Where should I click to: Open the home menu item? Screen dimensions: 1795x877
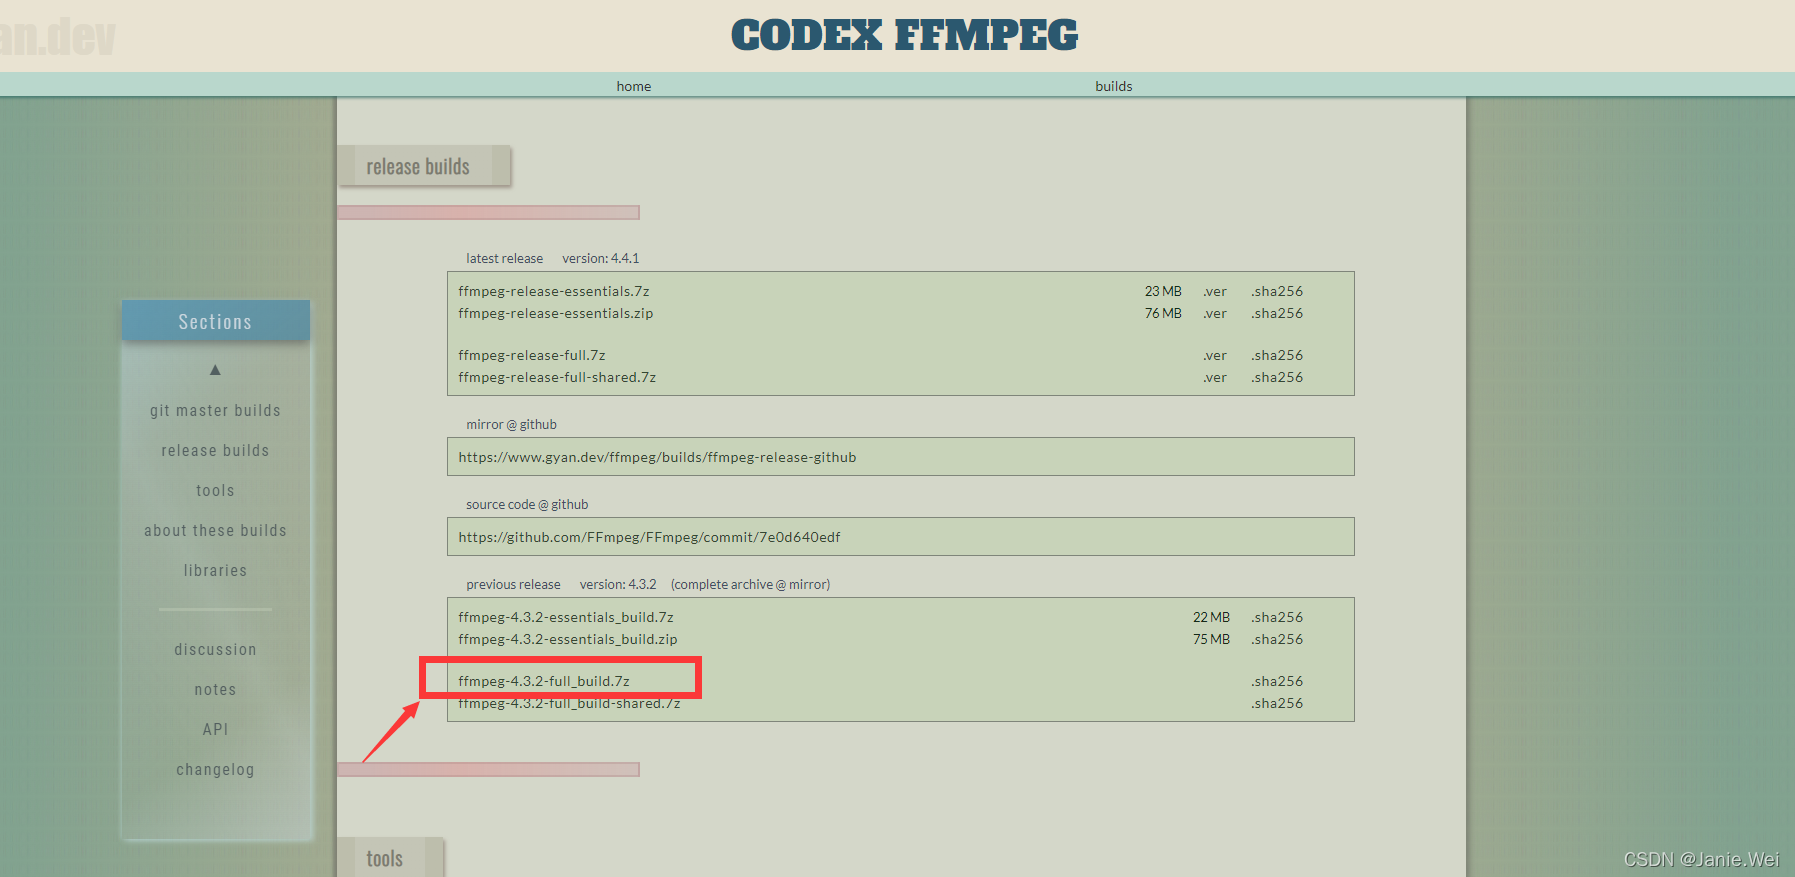coord(634,86)
